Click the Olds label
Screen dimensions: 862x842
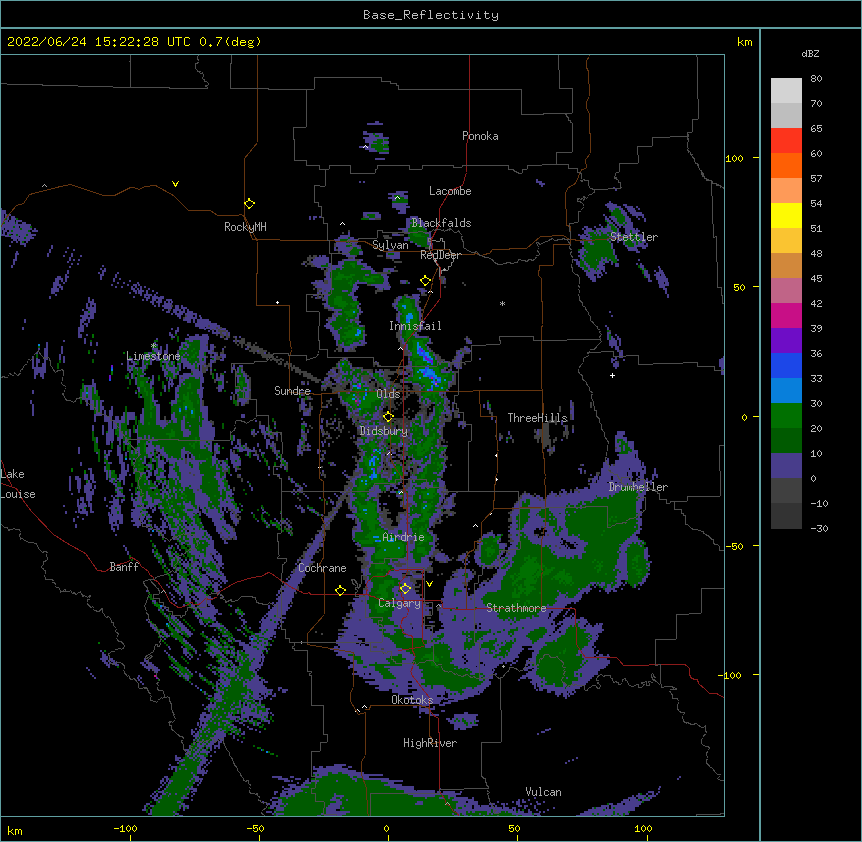tap(388, 394)
